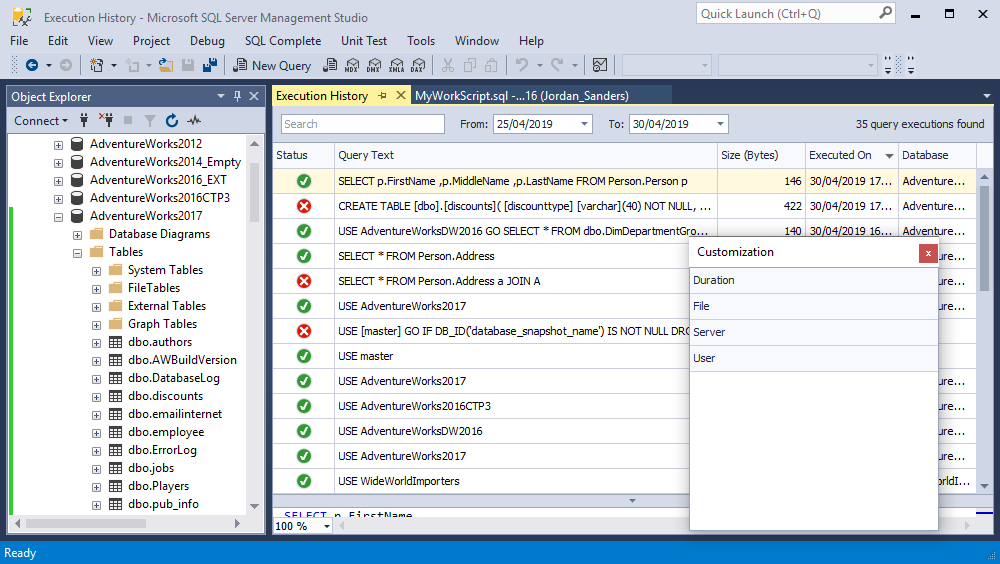Click the navigate back arrow icon
This screenshot has width=1000, height=564.
coord(32,65)
